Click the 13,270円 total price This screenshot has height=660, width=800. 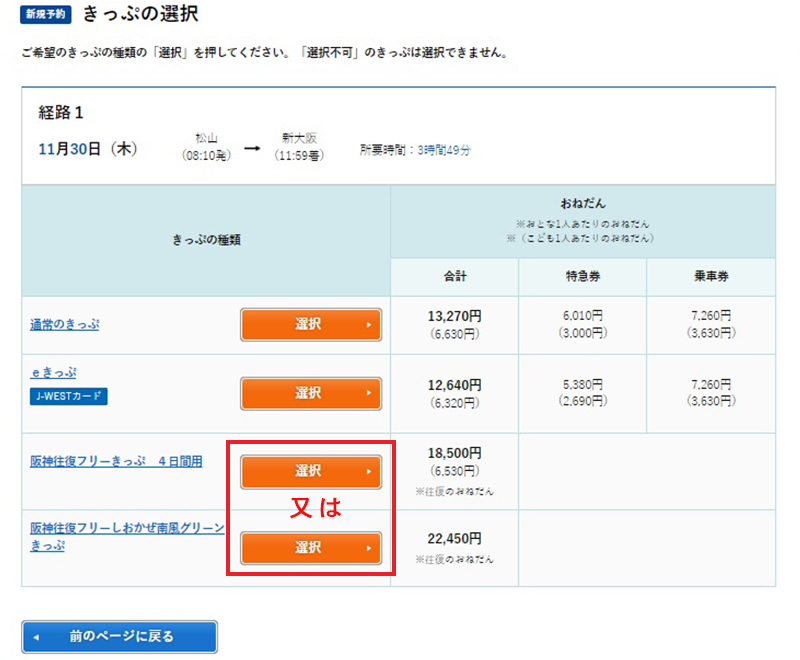click(x=454, y=316)
